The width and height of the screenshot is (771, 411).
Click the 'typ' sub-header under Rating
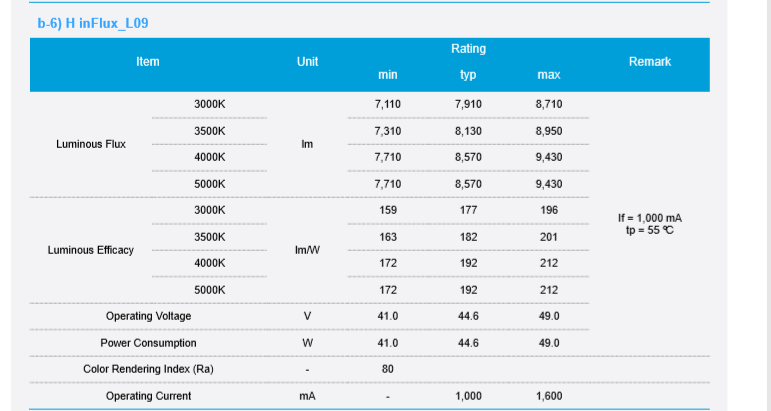tap(468, 75)
